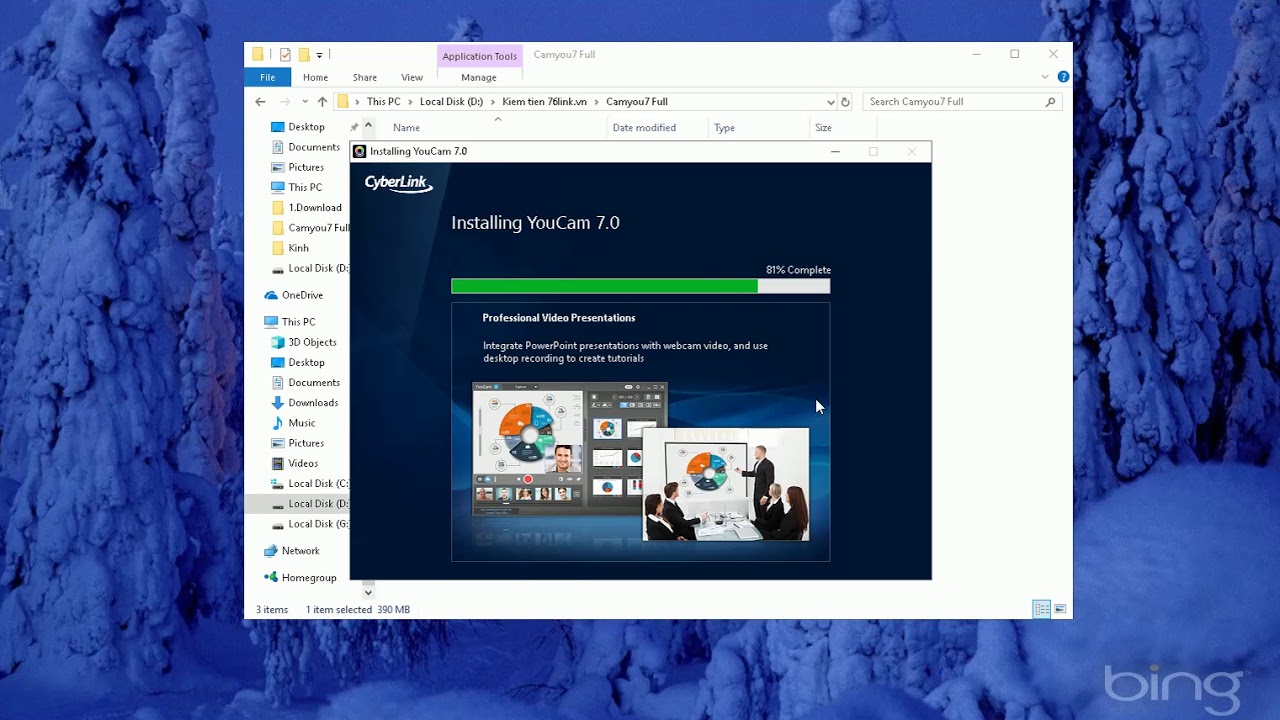Open Explorer Help question mark icon
The image size is (1280, 720).
click(x=1063, y=77)
